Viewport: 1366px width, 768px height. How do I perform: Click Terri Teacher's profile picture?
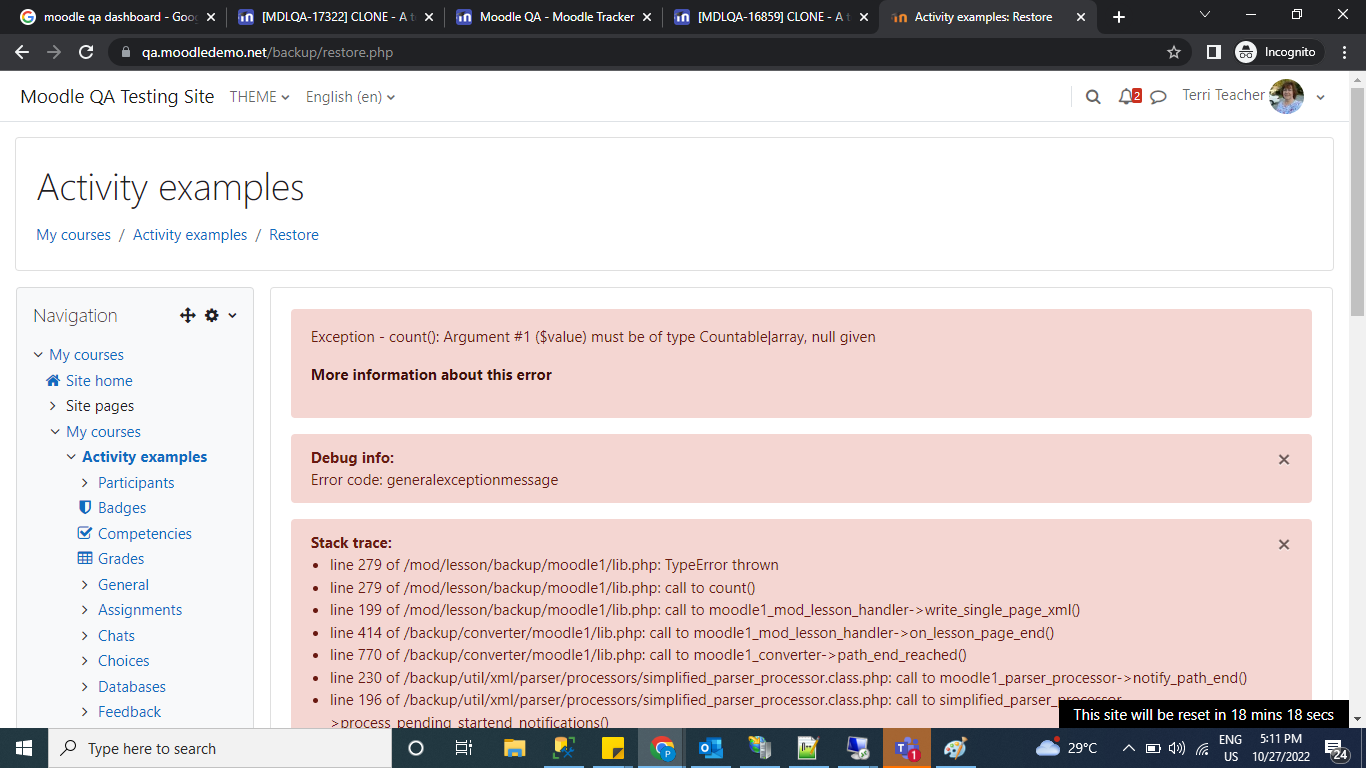click(x=1286, y=96)
